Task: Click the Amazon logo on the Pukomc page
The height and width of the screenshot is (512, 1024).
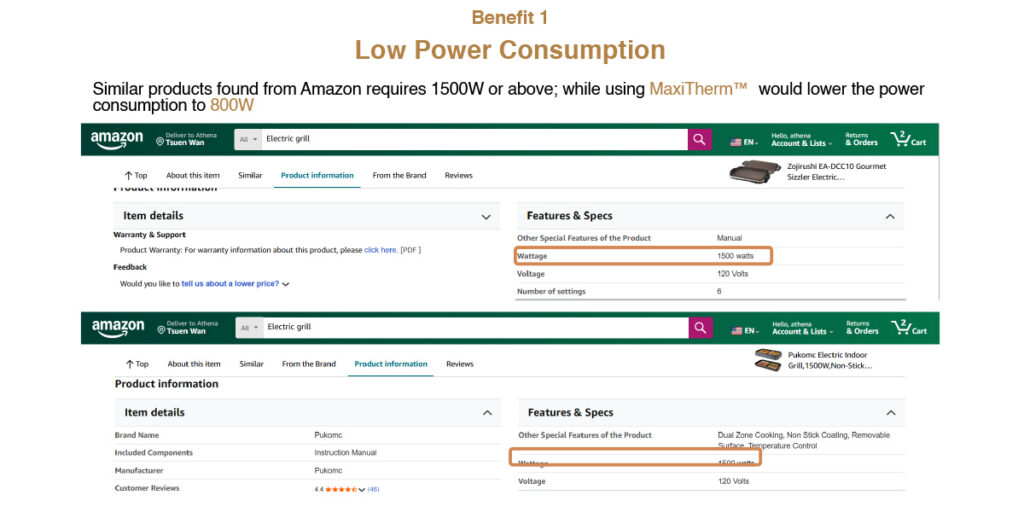Action: tap(118, 328)
